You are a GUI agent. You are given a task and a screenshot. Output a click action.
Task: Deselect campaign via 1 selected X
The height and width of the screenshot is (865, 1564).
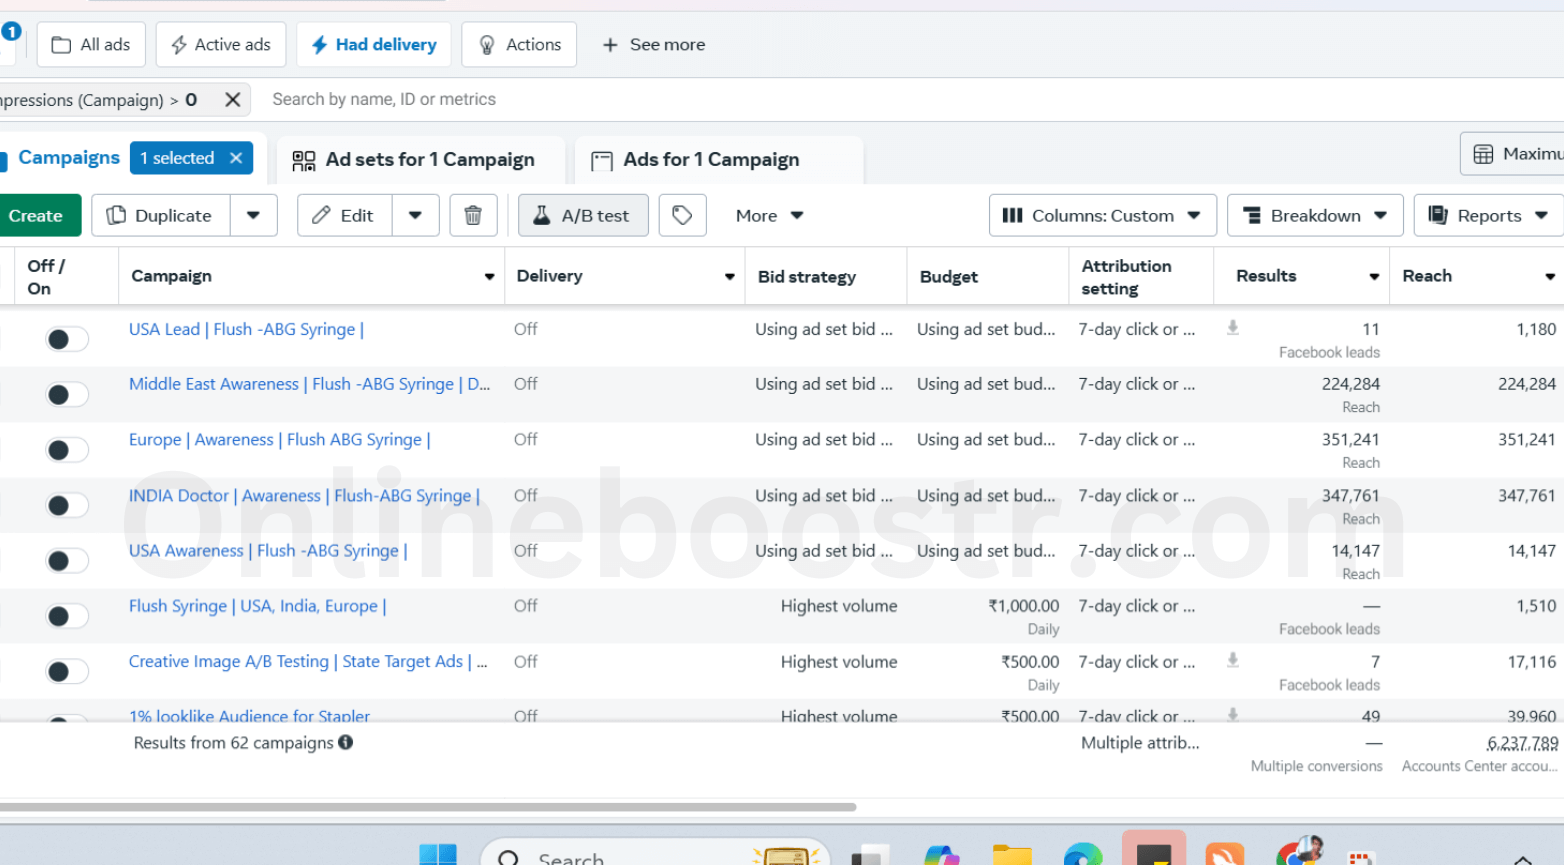tap(236, 158)
